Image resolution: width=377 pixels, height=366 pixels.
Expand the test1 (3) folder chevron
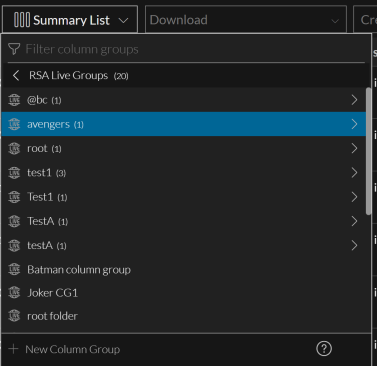click(x=354, y=173)
